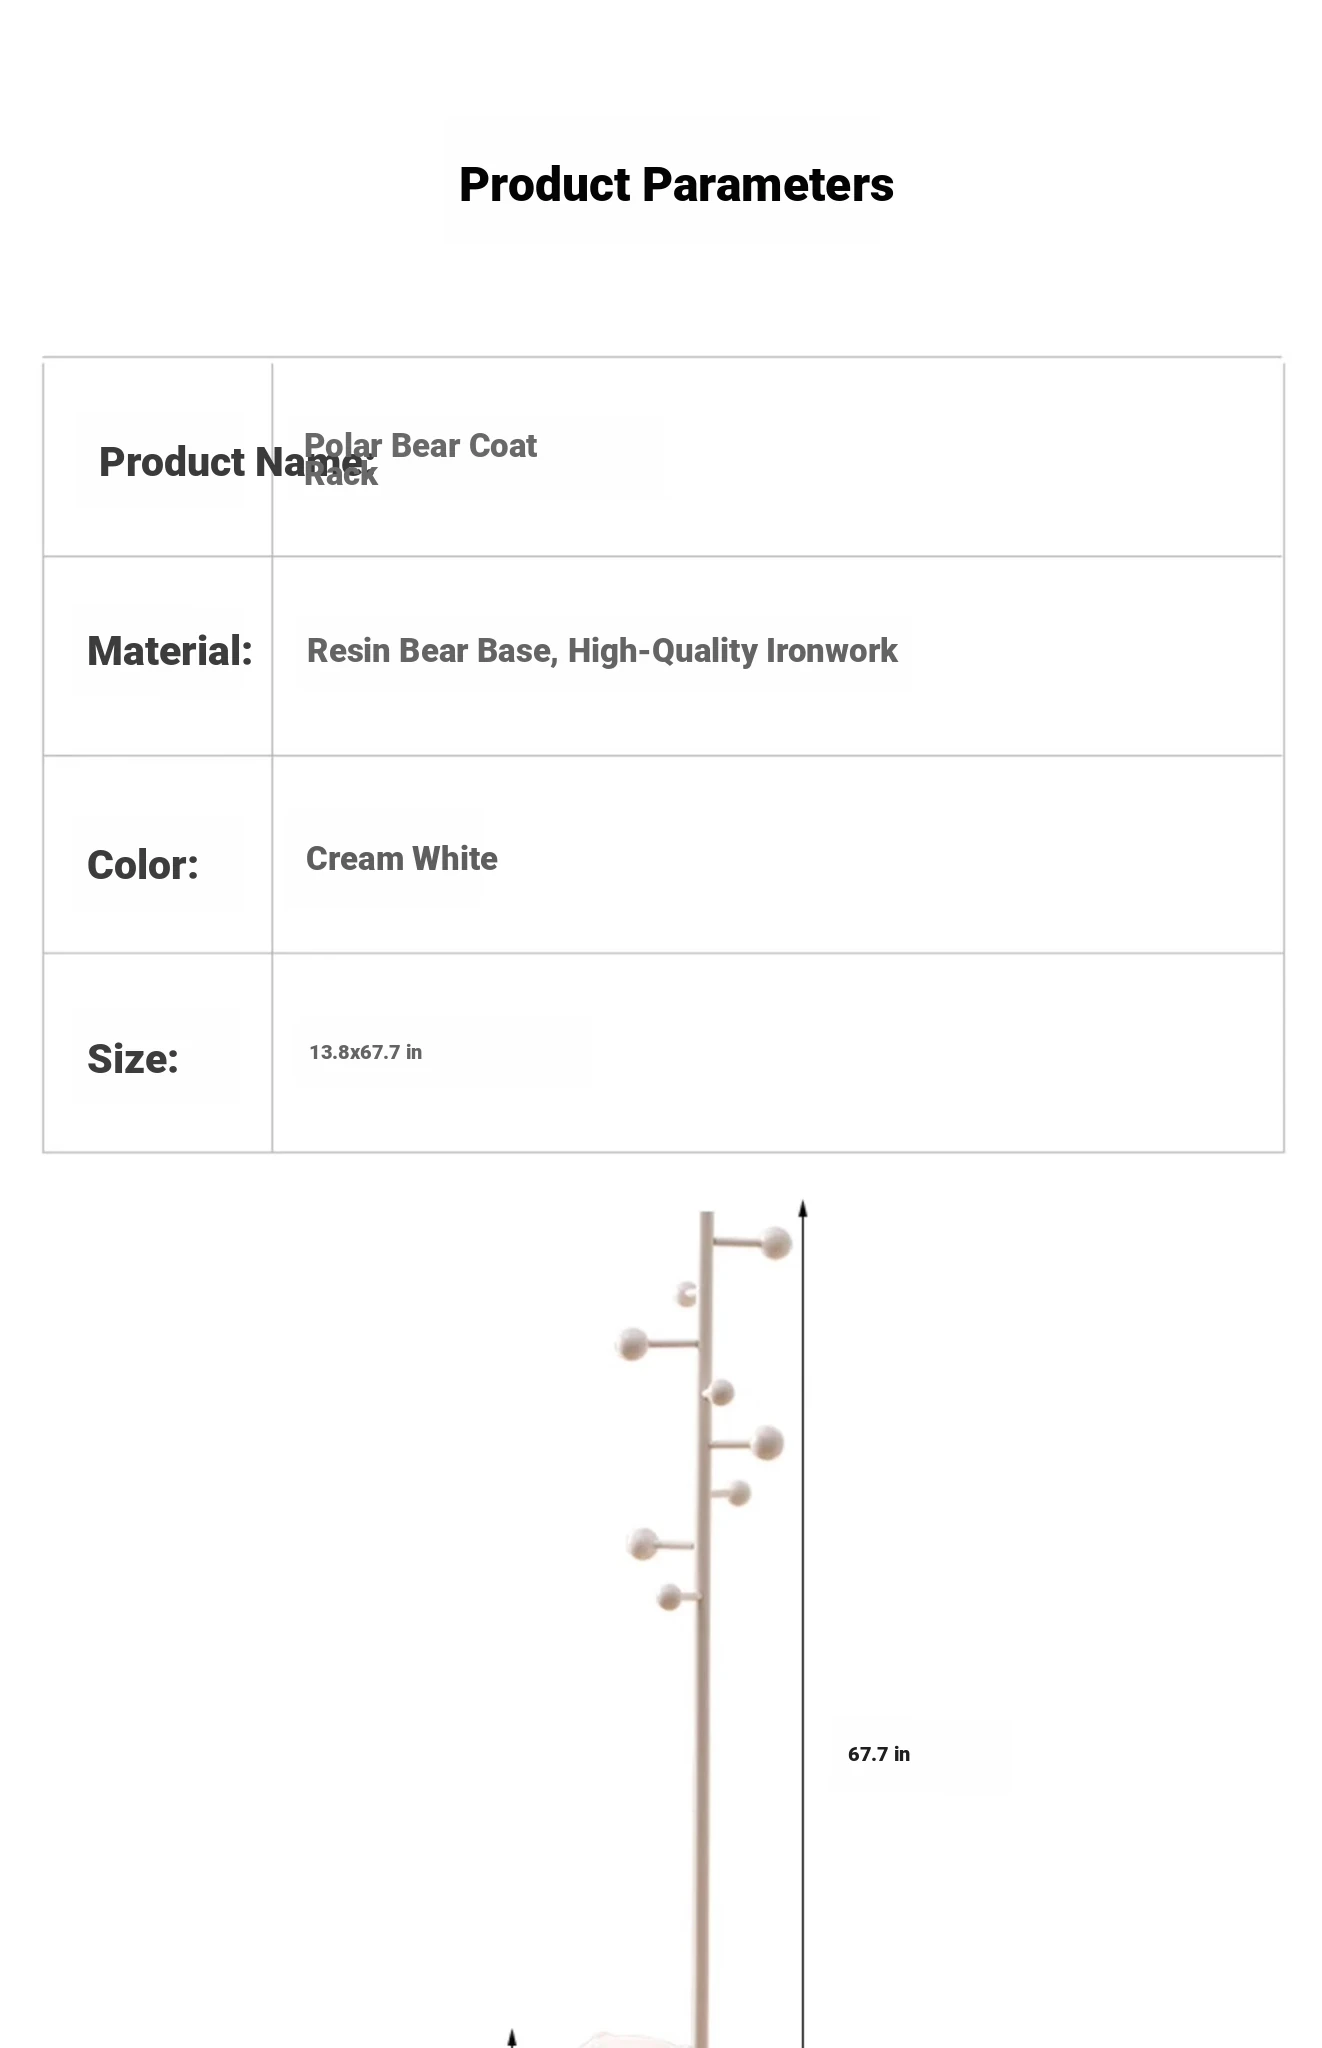
Task: Click the Polar Bear Coat Rack text
Action: pyautogui.click(x=420, y=459)
